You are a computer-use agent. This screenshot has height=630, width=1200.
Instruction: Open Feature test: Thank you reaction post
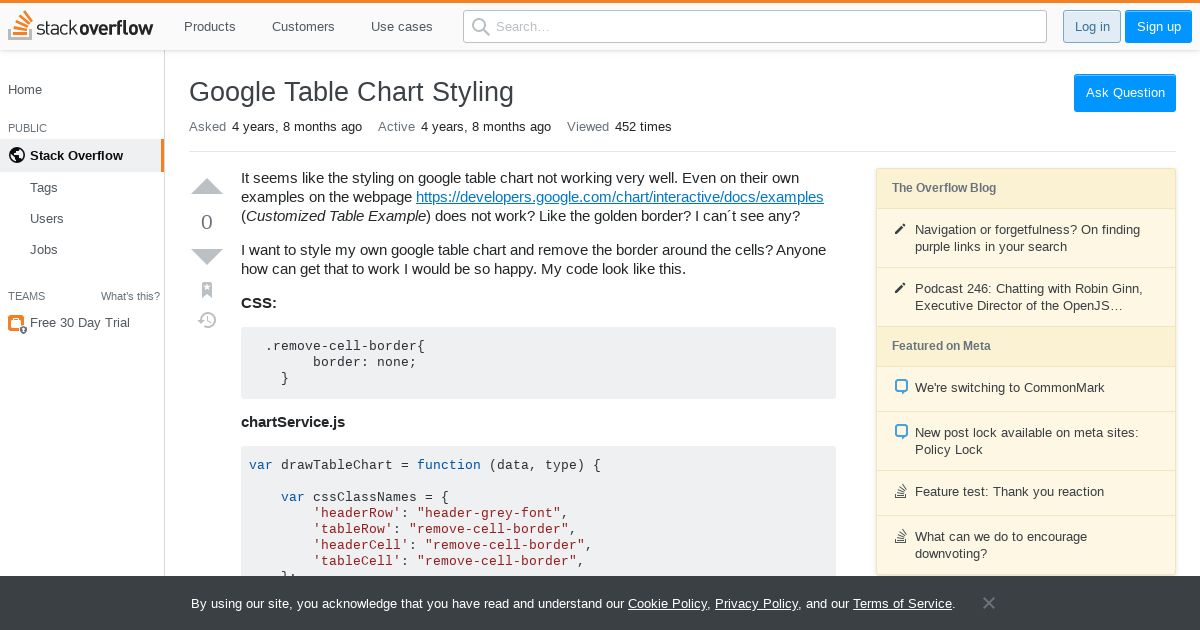1009,491
